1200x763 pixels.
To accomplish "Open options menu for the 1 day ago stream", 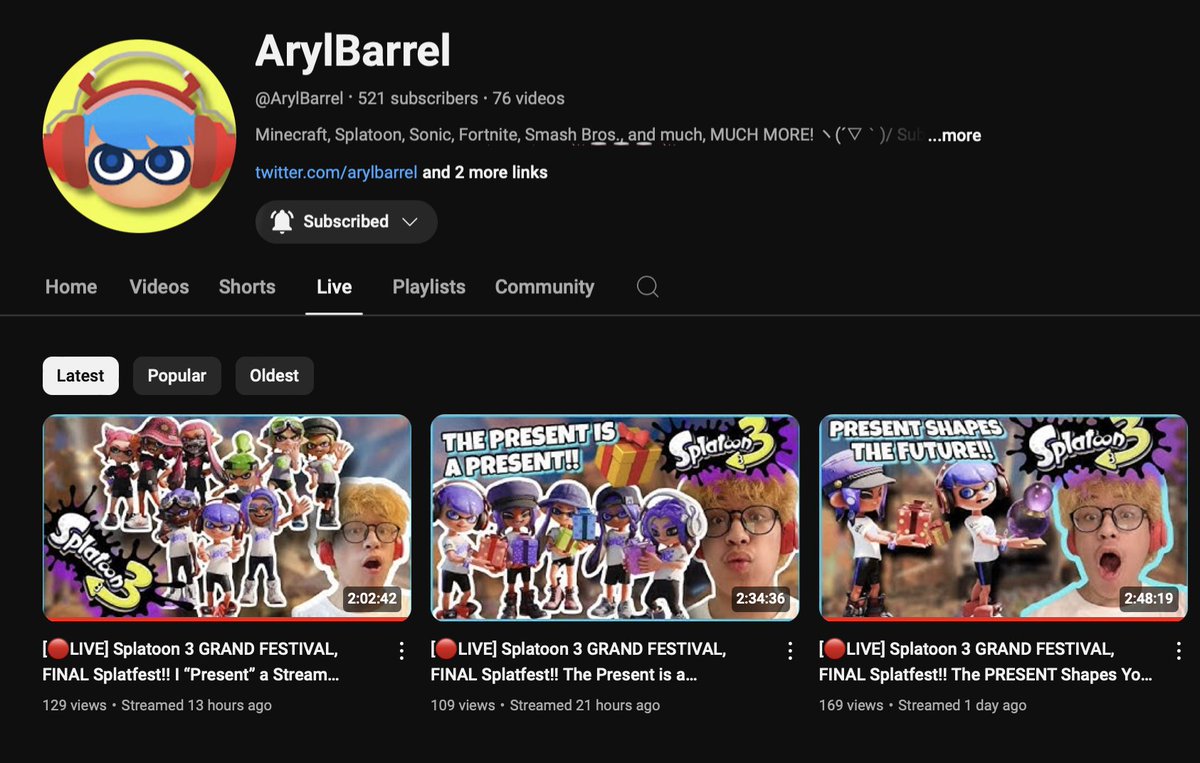I will pyautogui.click(x=1177, y=651).
